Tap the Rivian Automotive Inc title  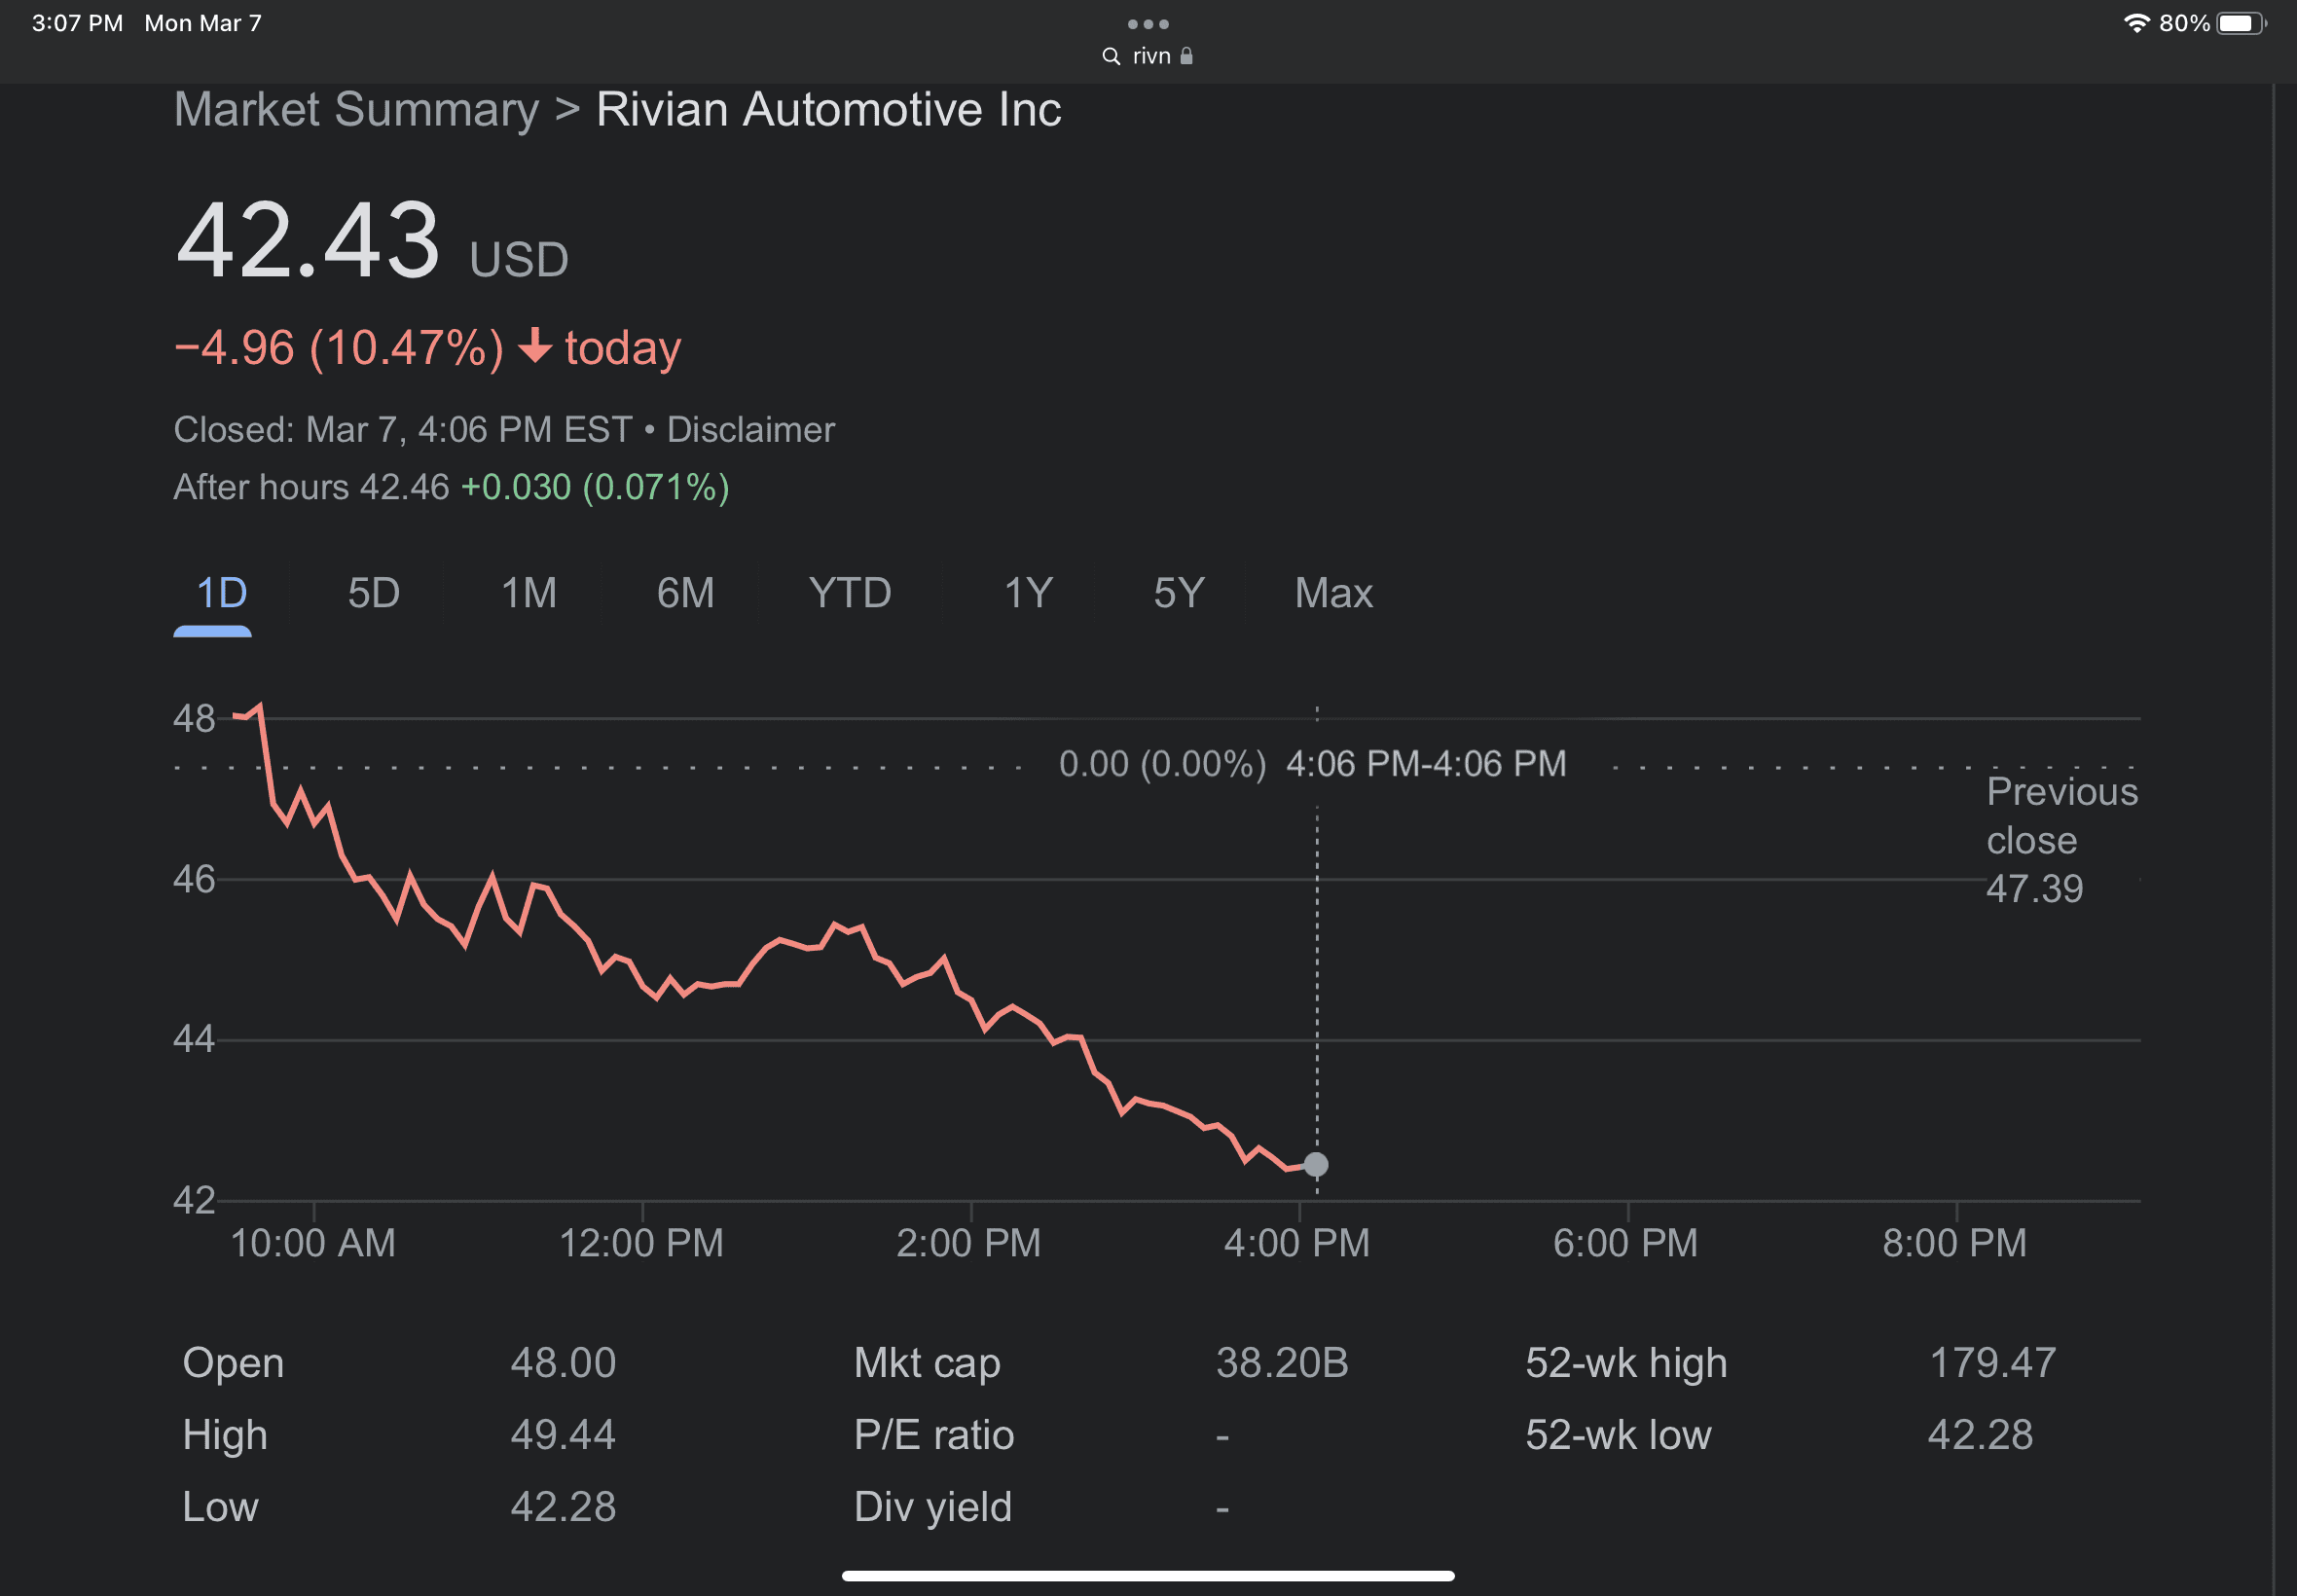point(828,109)
